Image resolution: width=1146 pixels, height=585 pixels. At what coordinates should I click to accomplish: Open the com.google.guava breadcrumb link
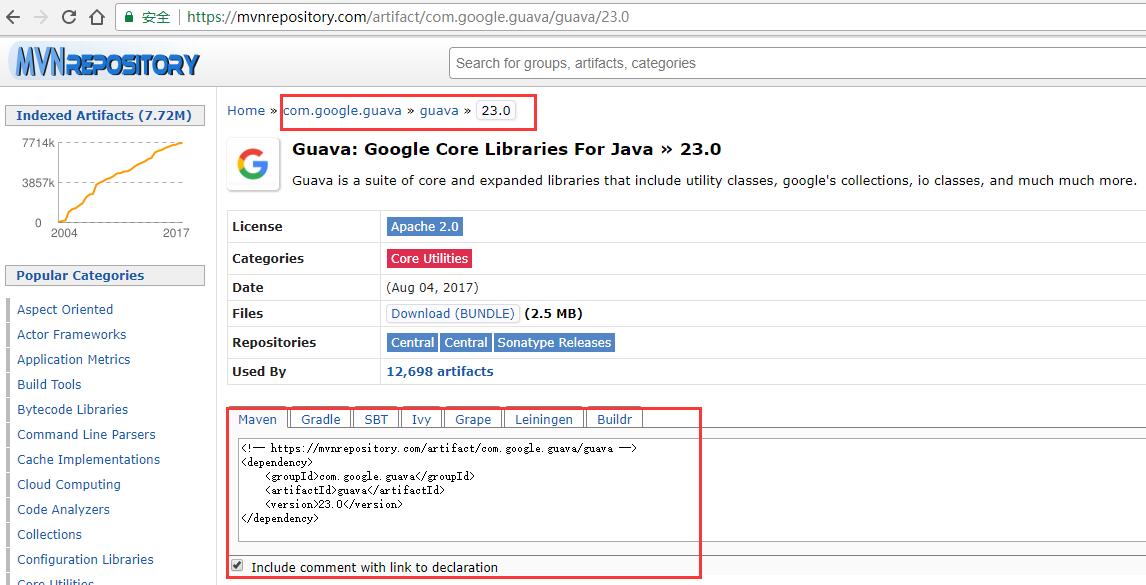point(342,110)
